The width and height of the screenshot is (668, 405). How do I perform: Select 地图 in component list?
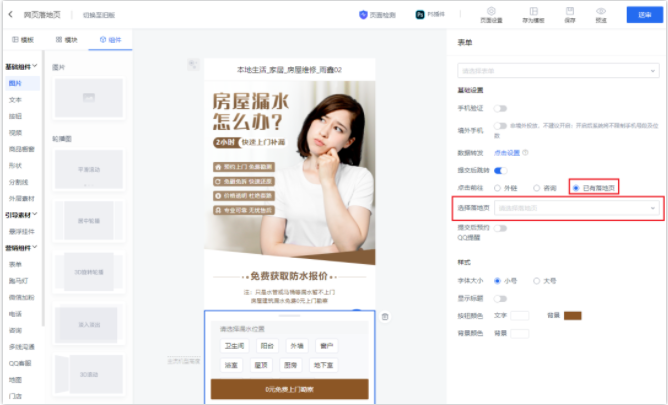(15, 379)
